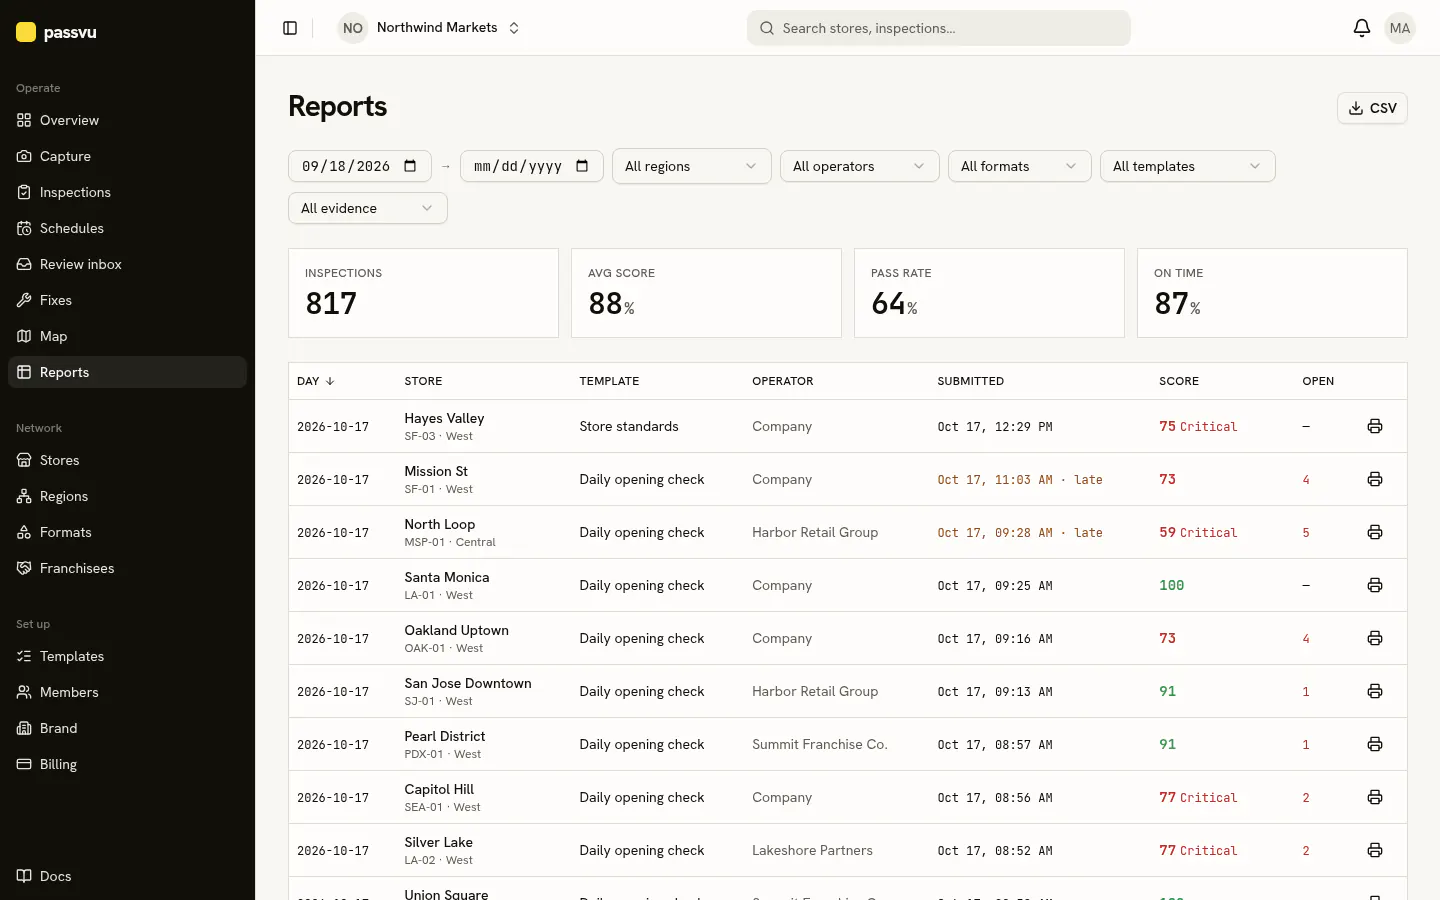Image resolution: width=1440 pixels, height=900 pixels.
Task: Go to Templates setup page
Action: tap(127, 656)
